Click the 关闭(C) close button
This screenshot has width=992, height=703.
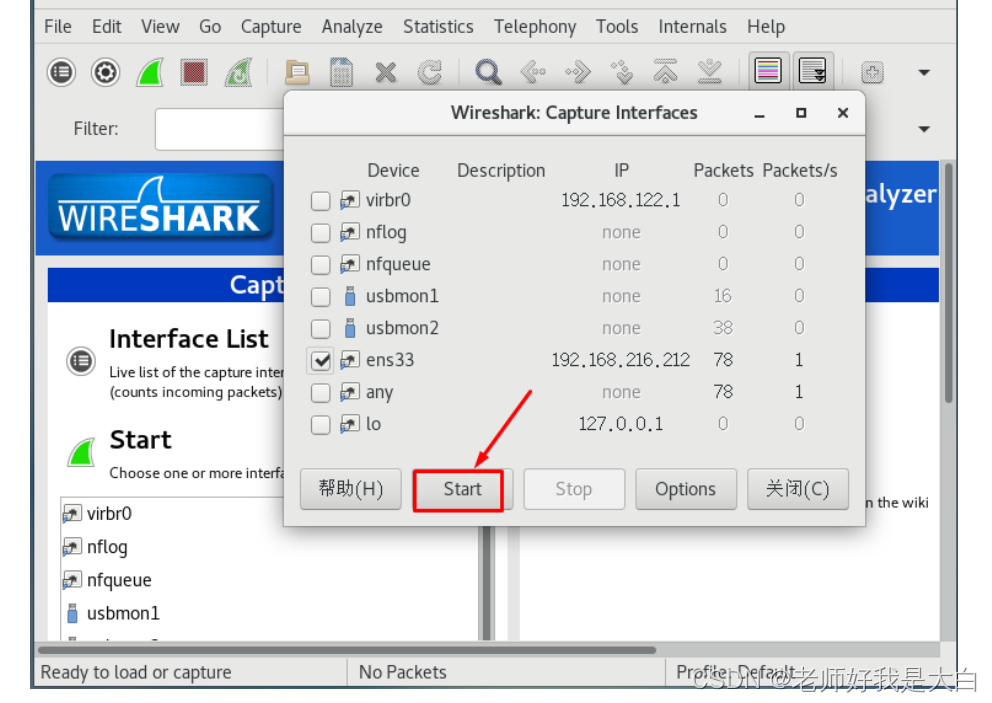coord(798,489)
